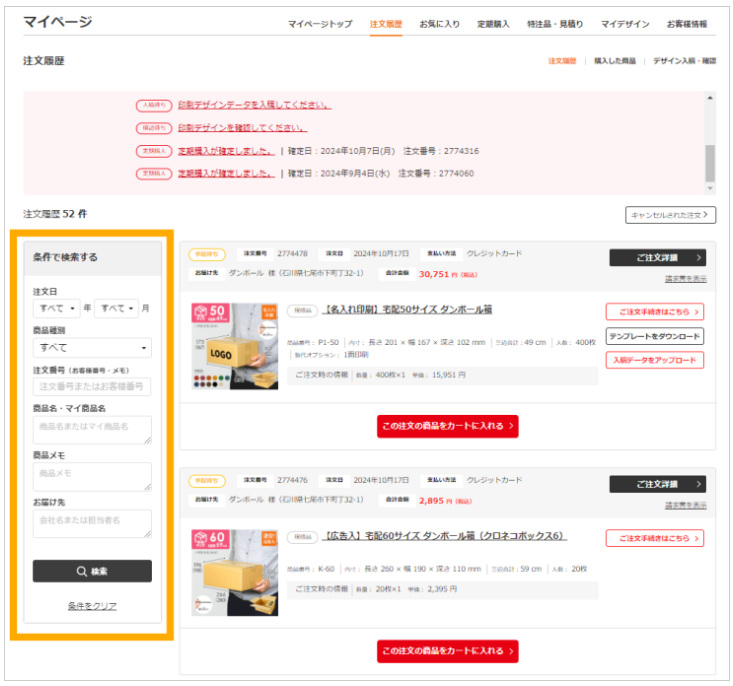Open the 宅配50サイズ ダンボール箱 product thumbnail
Viewport: 733px width, 686px height.
tap(234, 346)
